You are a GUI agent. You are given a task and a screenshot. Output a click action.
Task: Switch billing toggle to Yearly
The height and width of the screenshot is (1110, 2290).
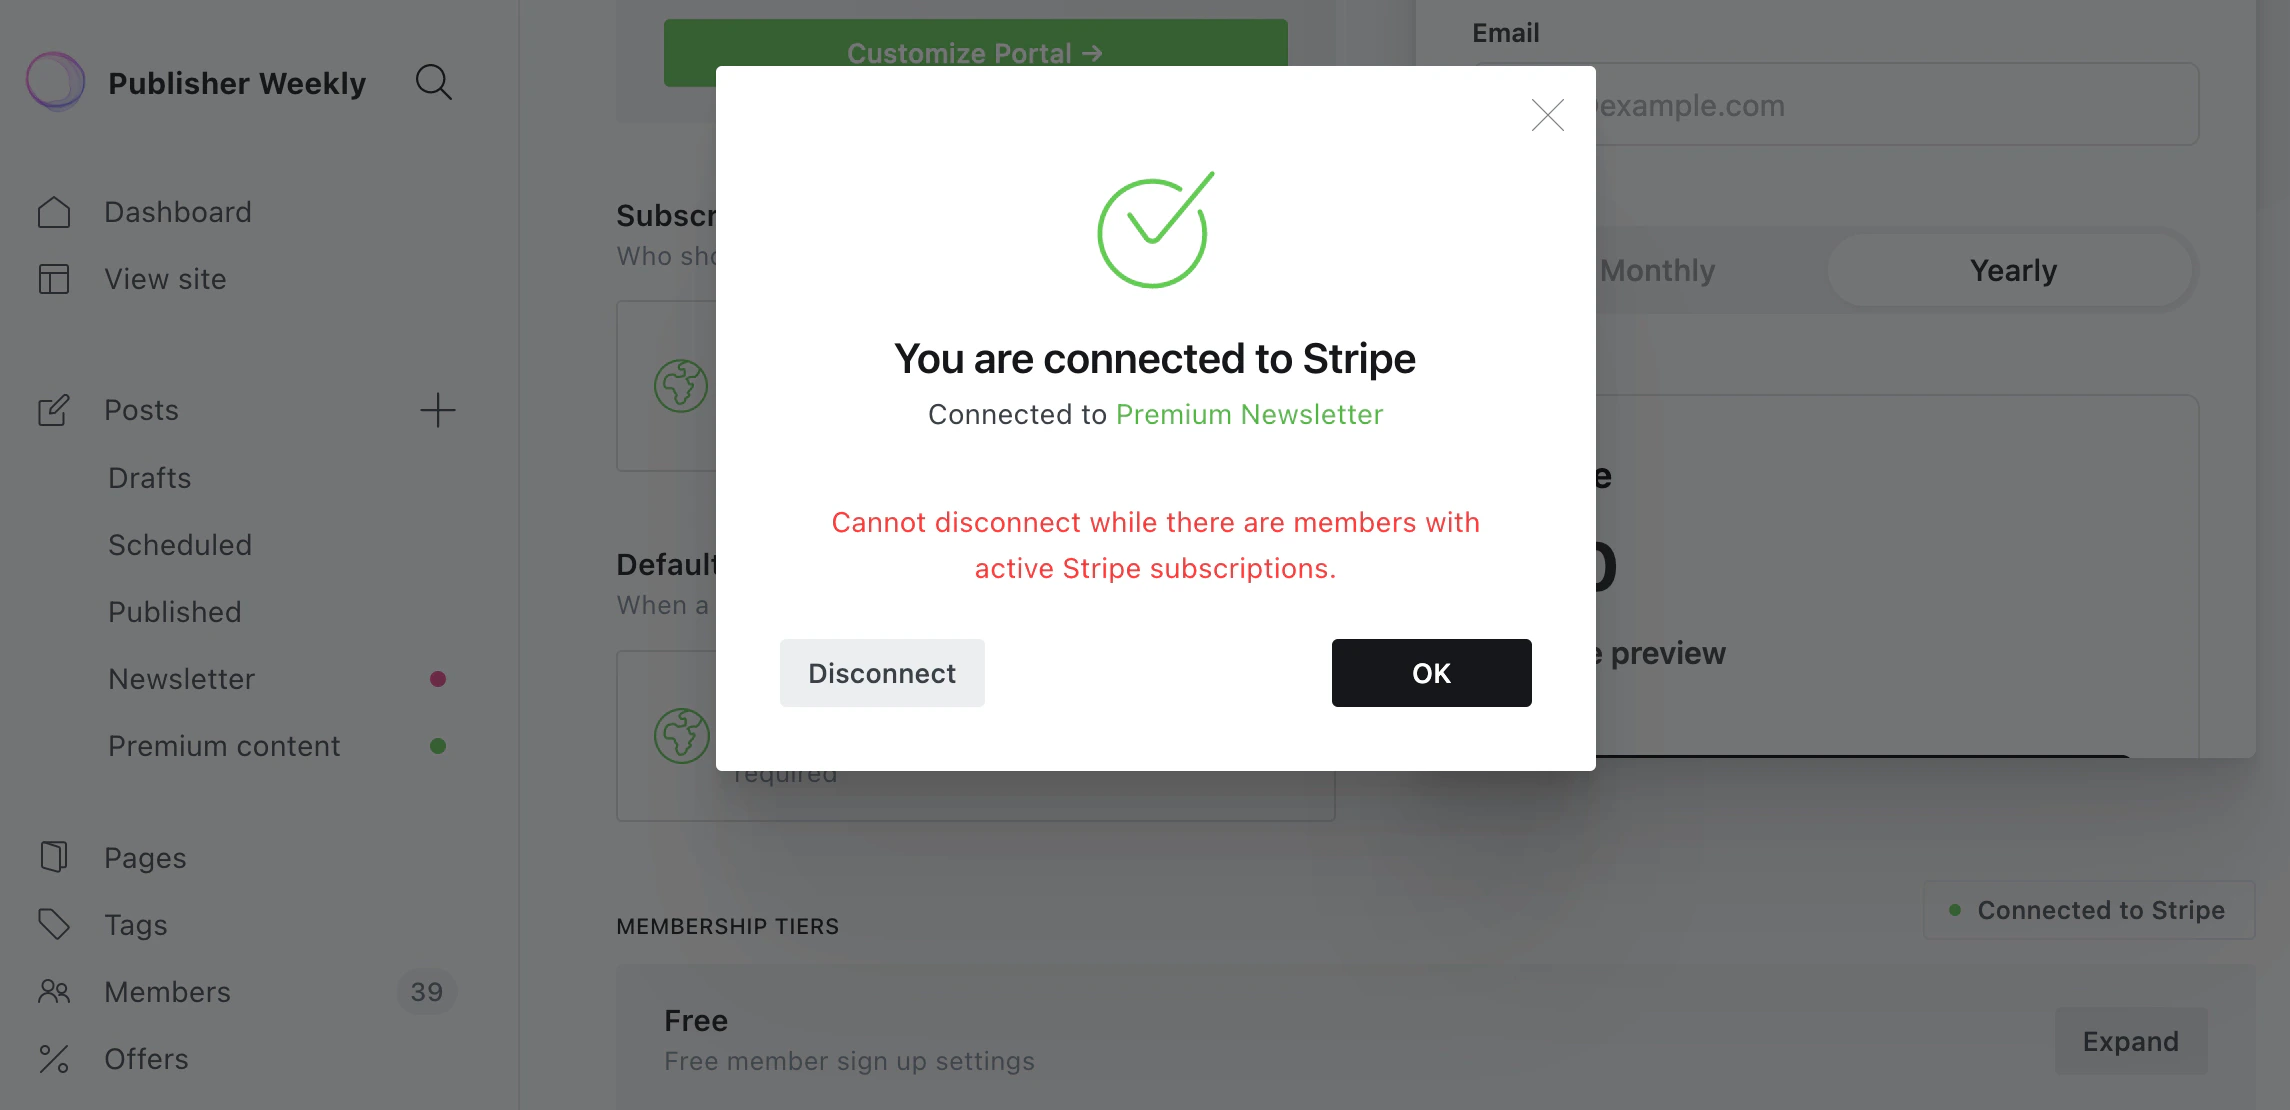(2012, 270)
